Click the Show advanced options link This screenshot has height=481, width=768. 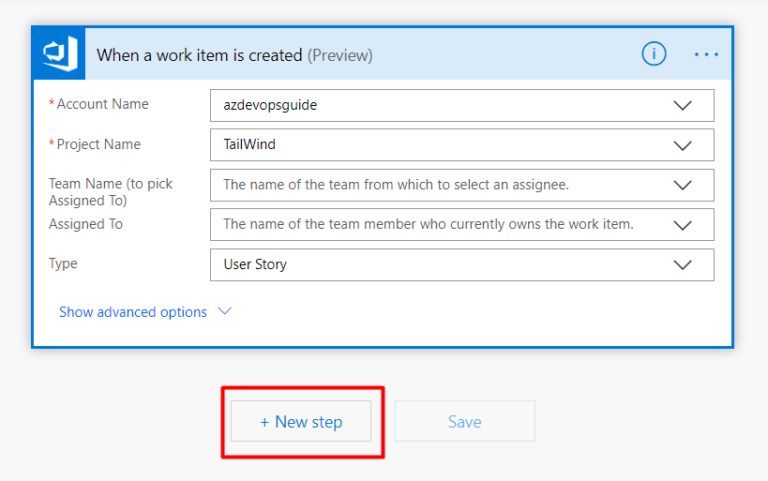coord(133,312)
